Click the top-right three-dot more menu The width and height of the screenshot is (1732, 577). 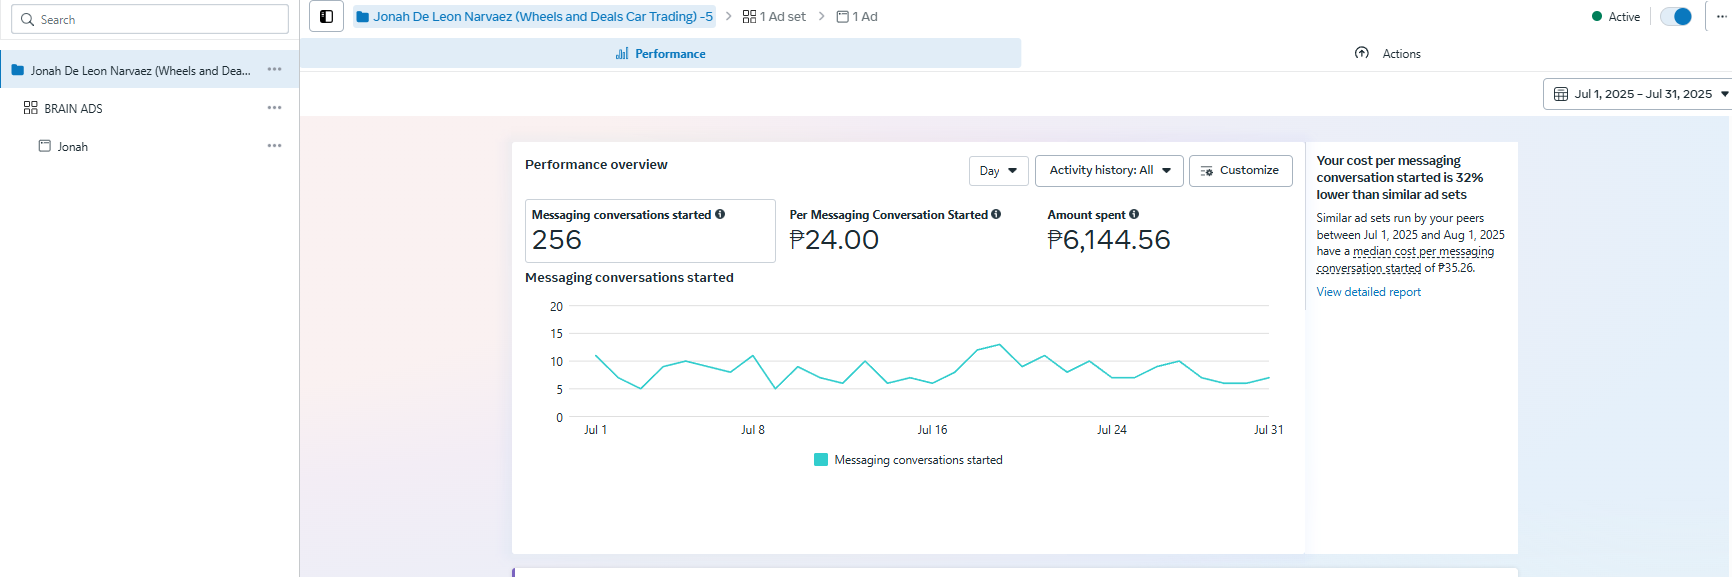(1721, 17)
